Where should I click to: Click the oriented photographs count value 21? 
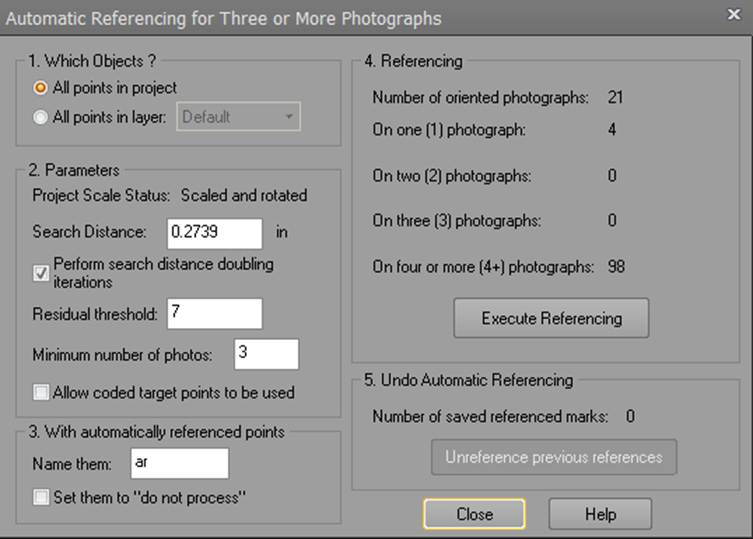coord(616,98)
